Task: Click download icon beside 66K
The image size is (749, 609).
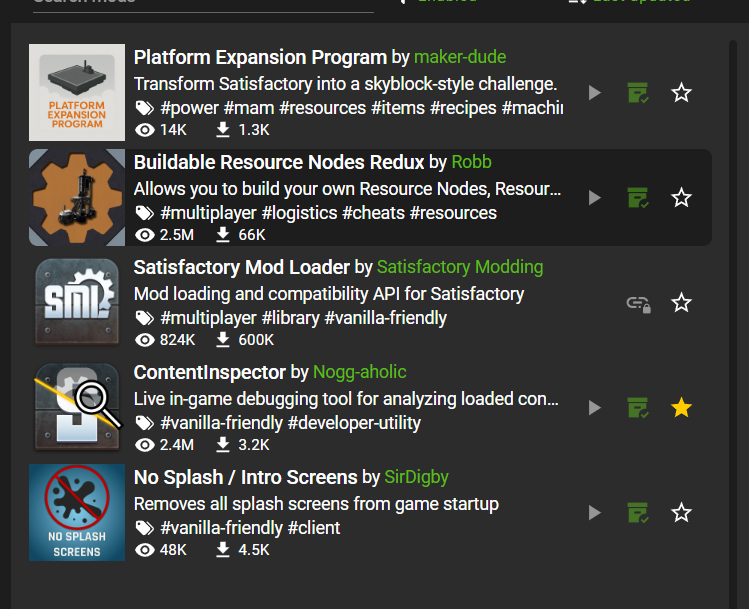Action: [223, 235]
